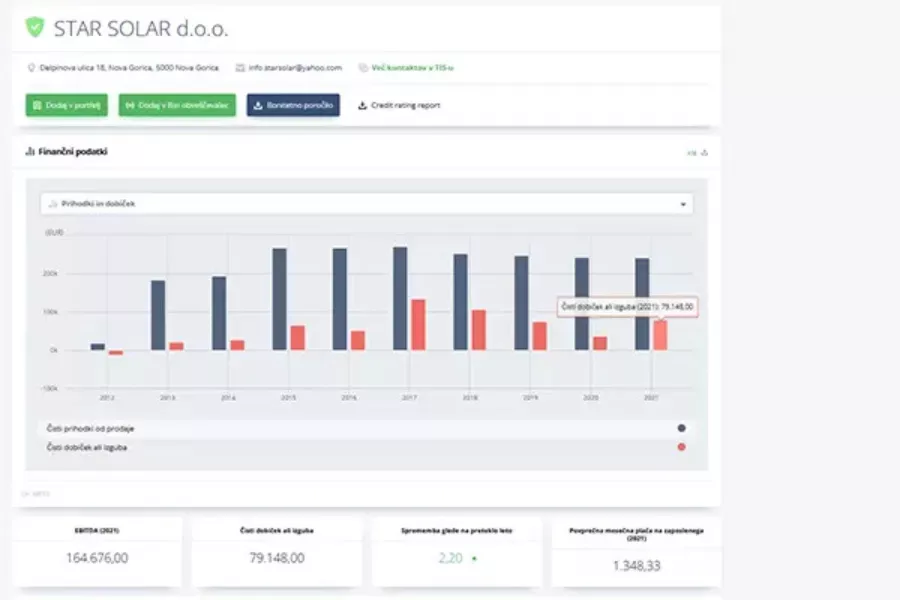Click the envelope icon next to email
Screen dimensions: 900x600
[x=240, y=68]
